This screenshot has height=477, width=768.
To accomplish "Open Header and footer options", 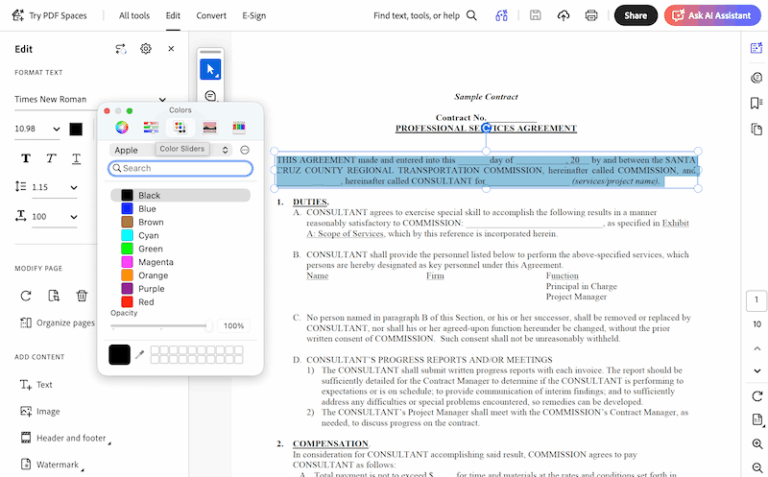I will click(x=66, y=438).
